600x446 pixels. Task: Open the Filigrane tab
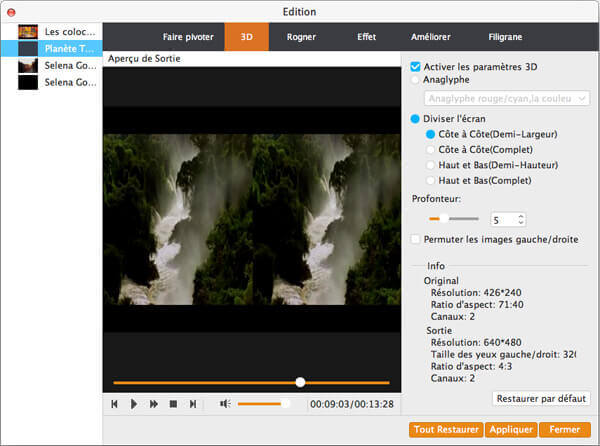pos(503,36)
